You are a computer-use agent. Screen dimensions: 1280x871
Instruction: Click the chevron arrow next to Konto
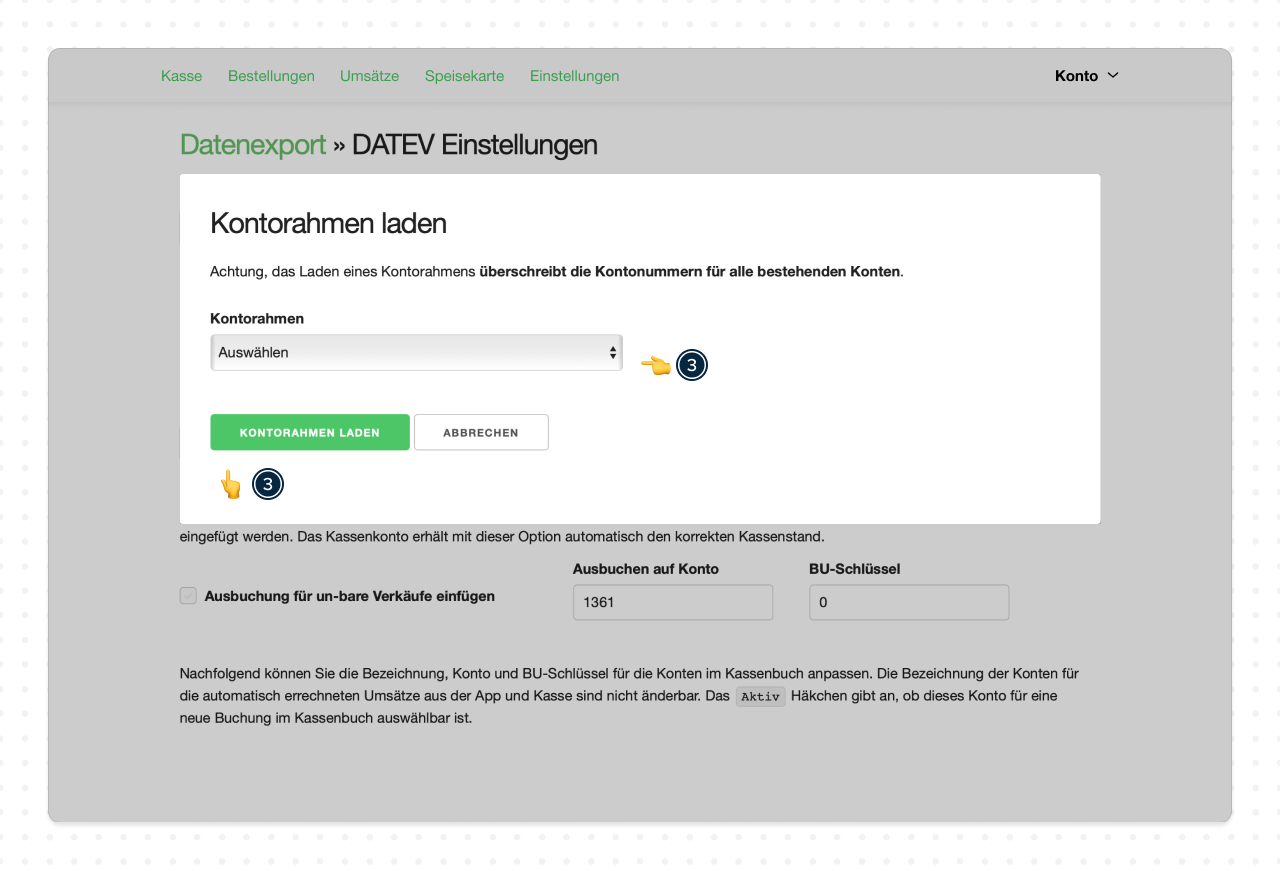pyautogui.click(x=1113, y=76)
